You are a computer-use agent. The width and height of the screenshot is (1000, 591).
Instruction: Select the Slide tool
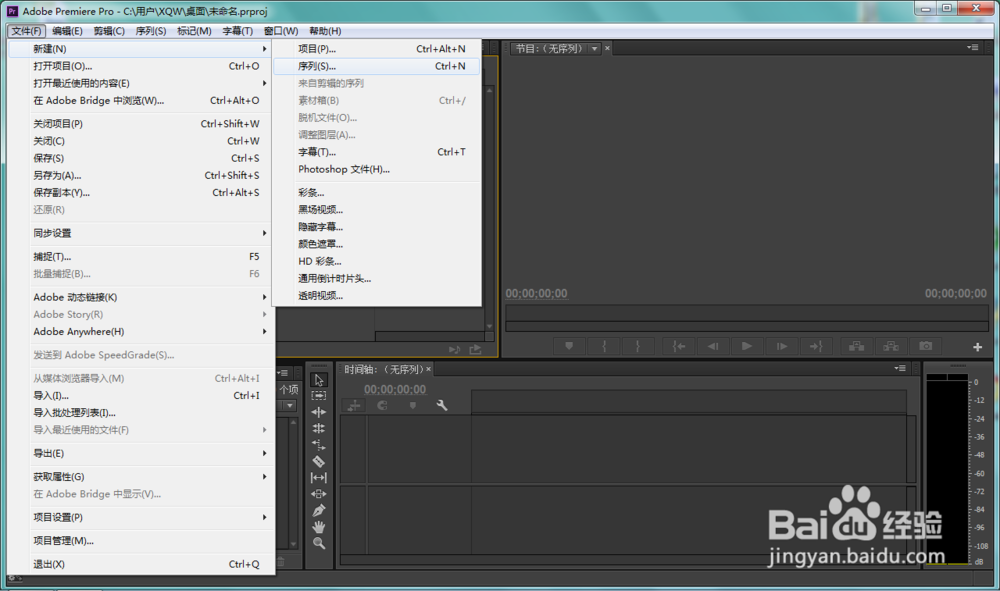pyautogui.click(x=319, y=494)
